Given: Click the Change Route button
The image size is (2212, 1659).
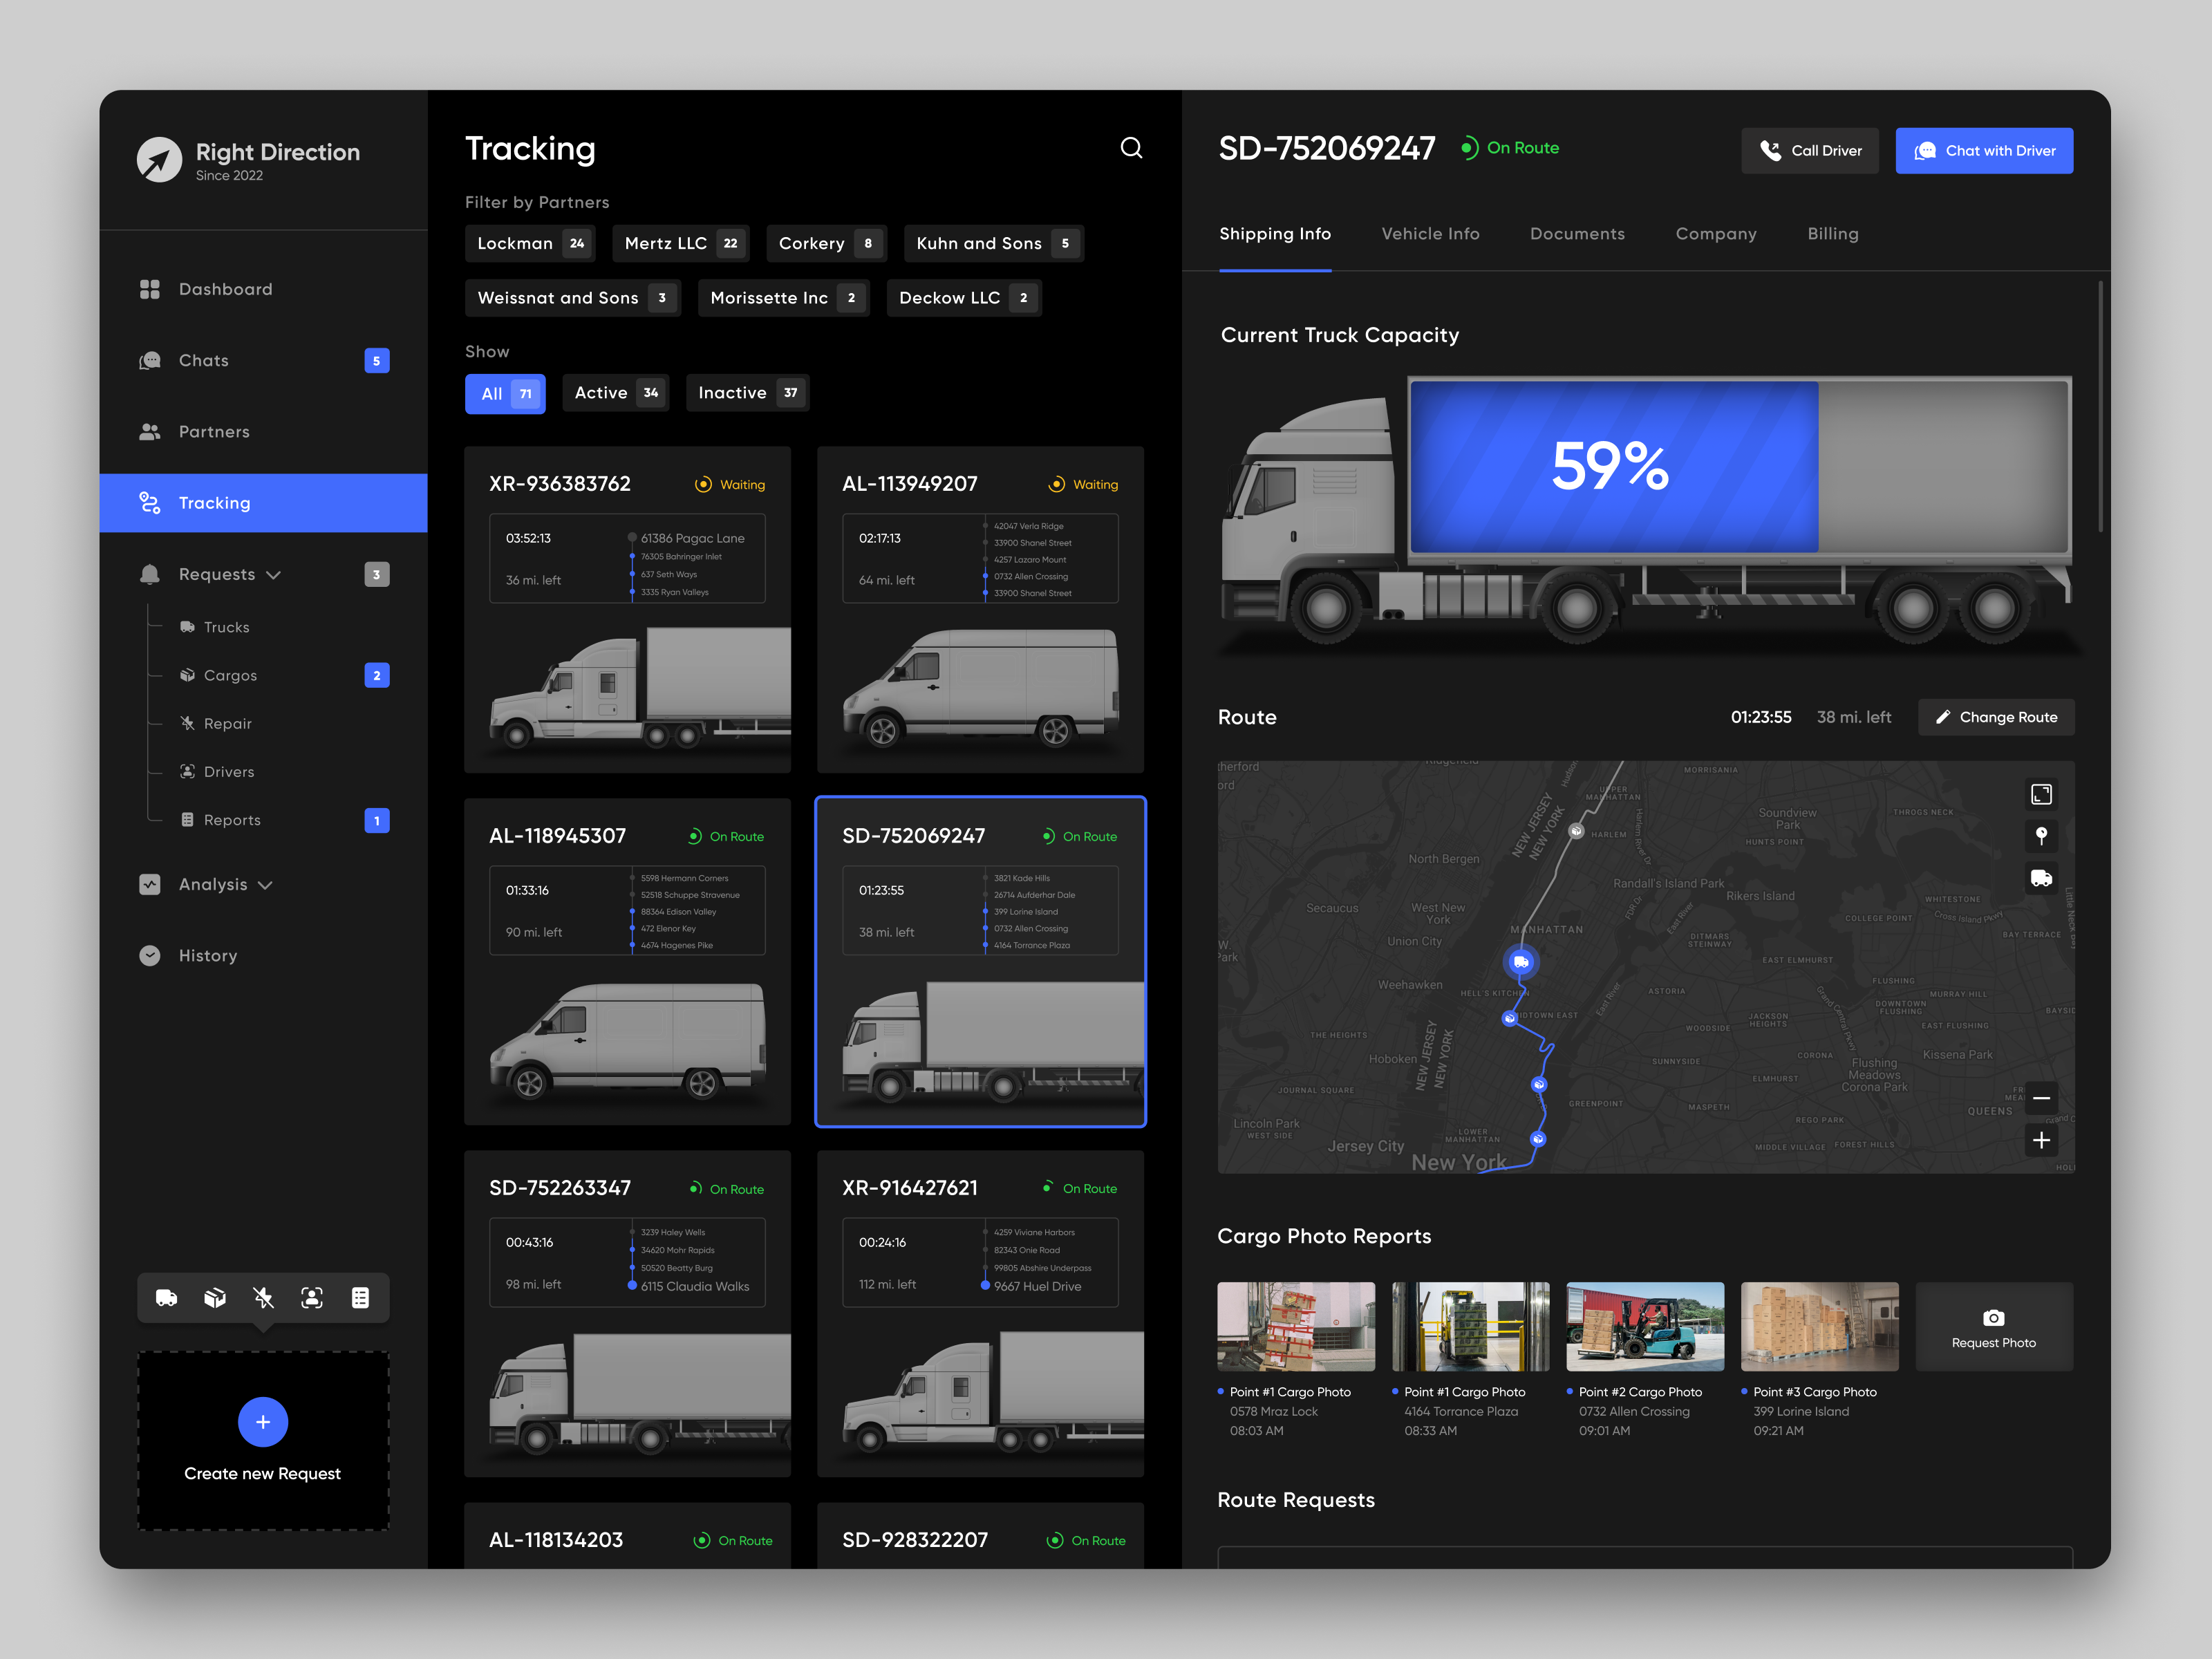Looking at the screenshot, I should pyautogui.click(x=1996, y=717).
